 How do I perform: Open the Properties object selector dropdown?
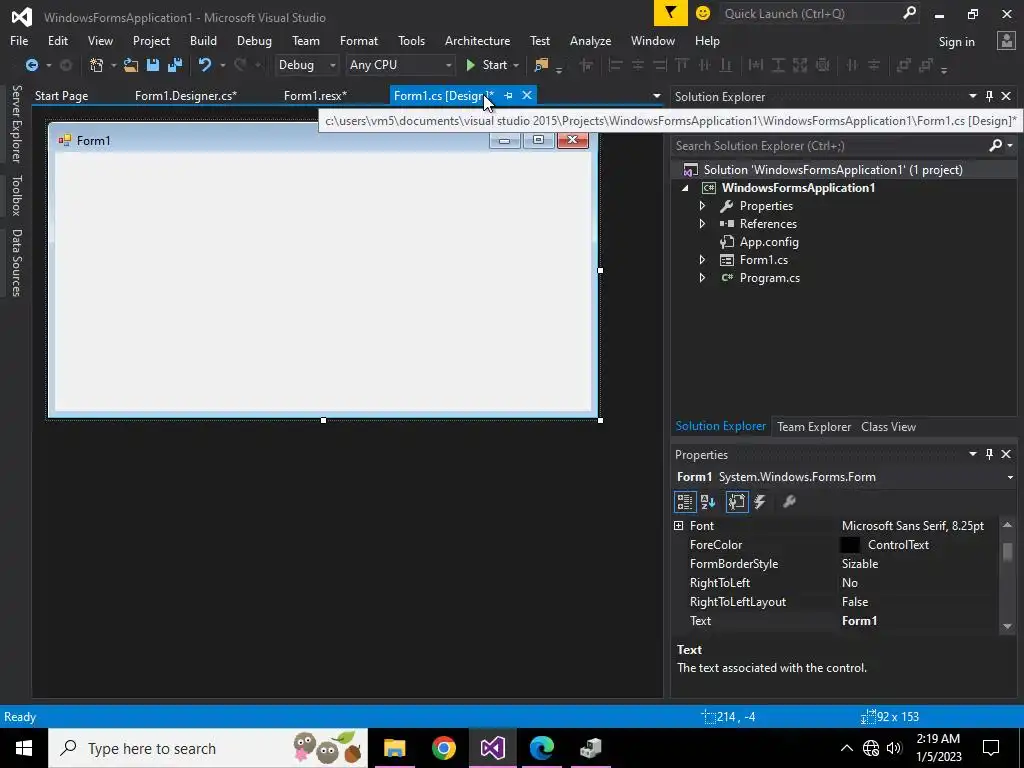click(1011, 477)
